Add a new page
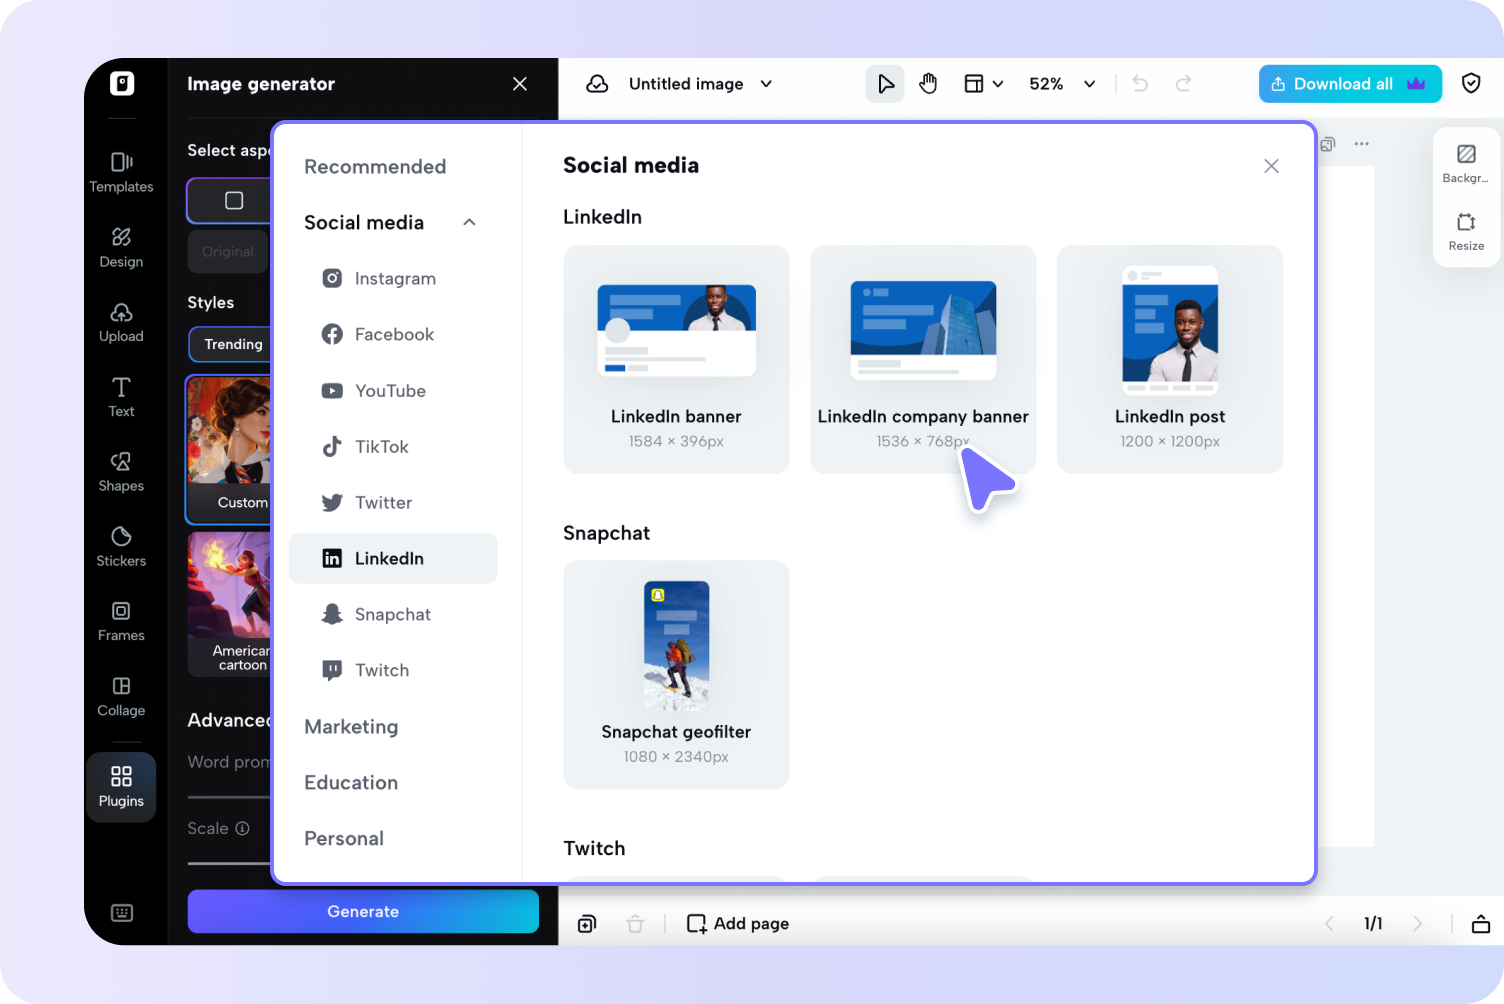The image size is (1504, 1004). pyautogui.click(x=738, y=924)
